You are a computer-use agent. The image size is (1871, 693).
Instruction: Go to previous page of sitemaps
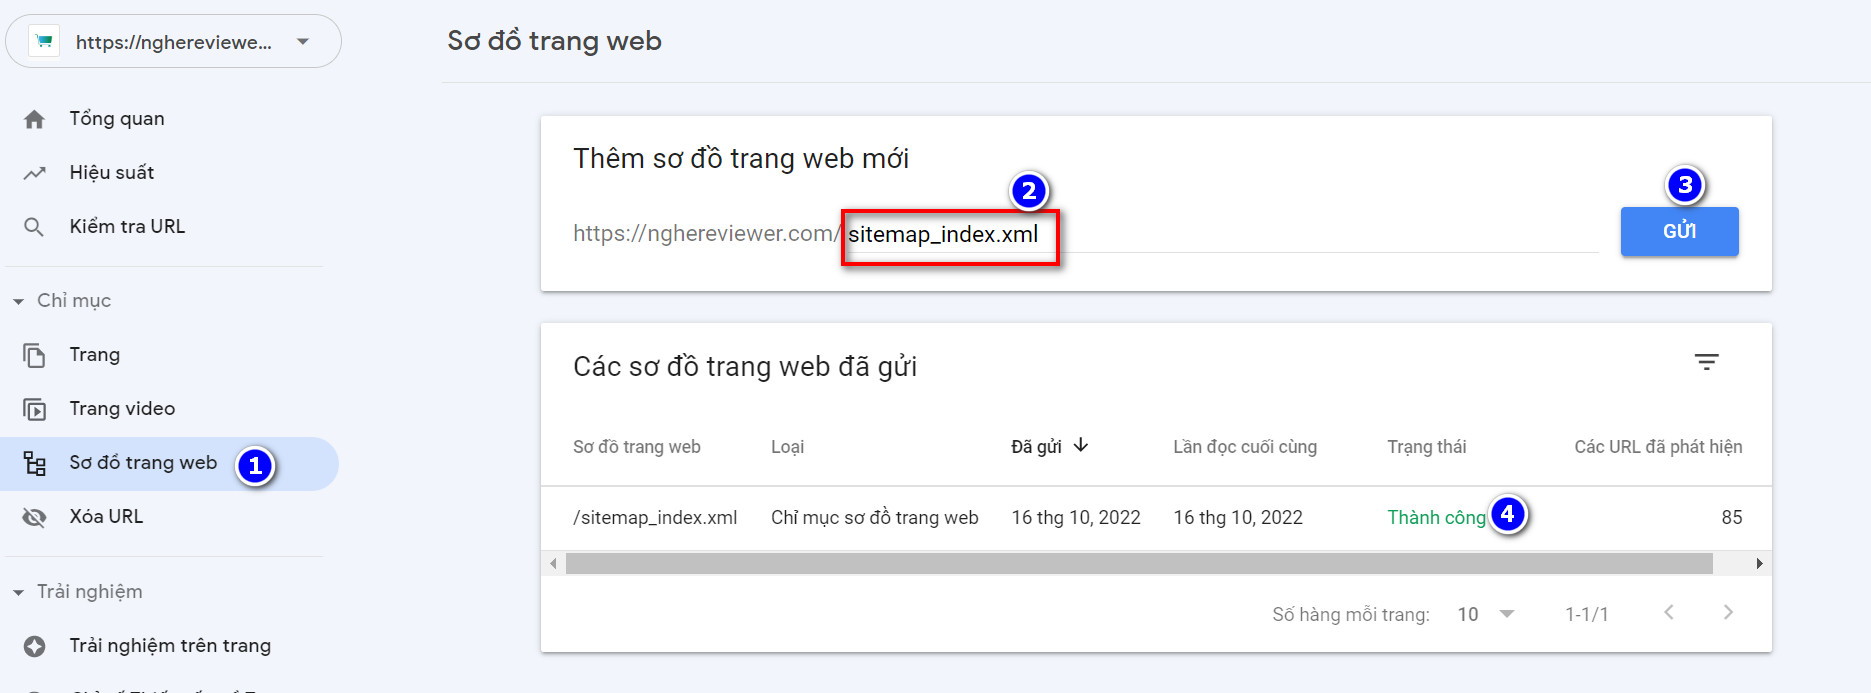1668,613
